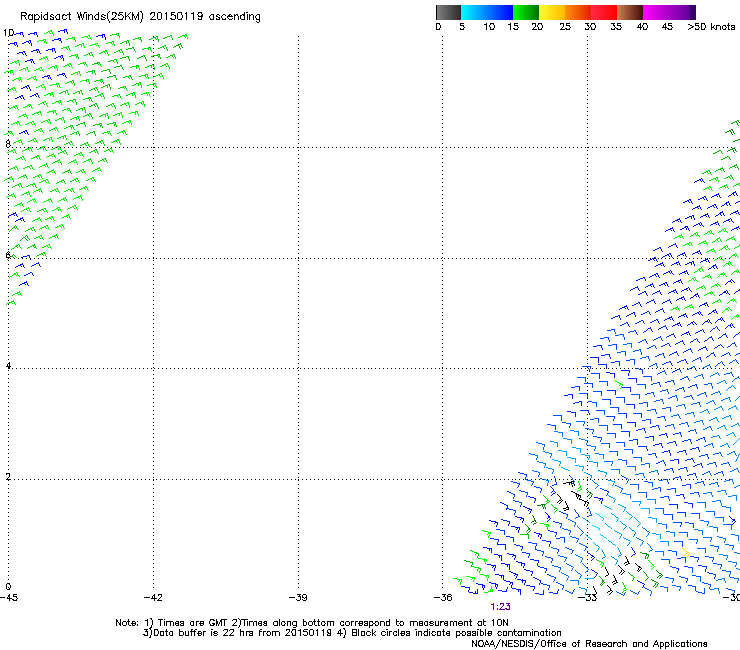Viewport: 740px width, 650px height.
Task: Click latitude axis label '10'
Action: [8, 33]
